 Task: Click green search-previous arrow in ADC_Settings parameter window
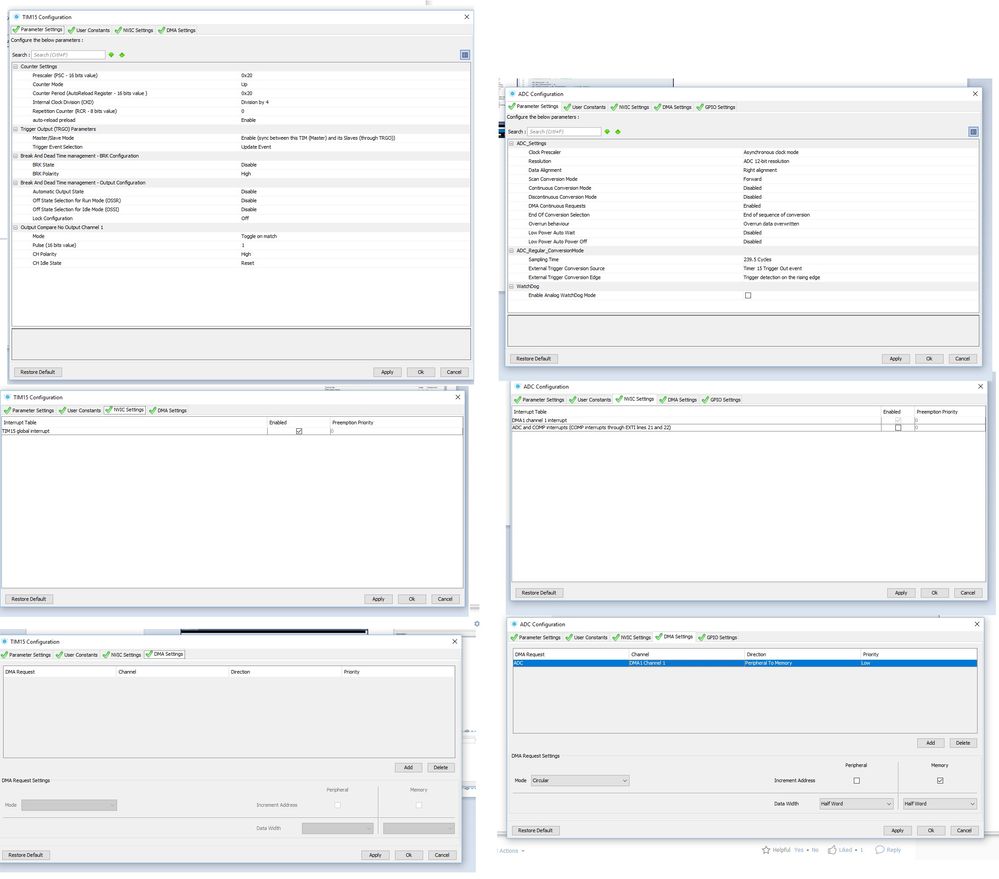[617, 132]
